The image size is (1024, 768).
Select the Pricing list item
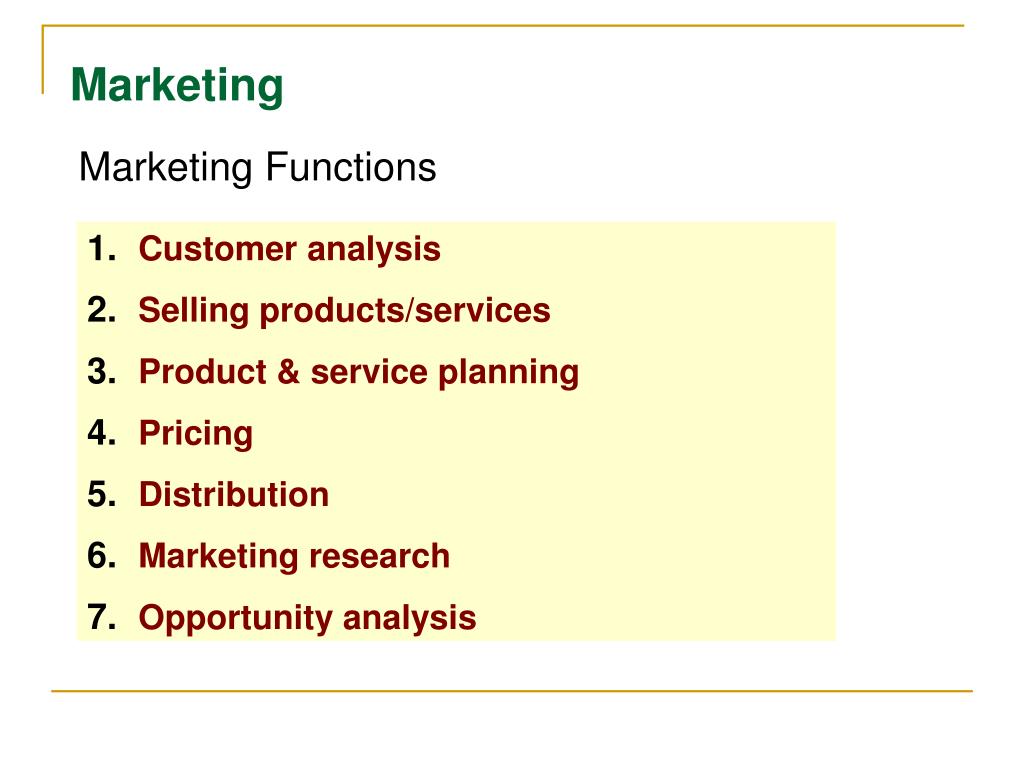[x=196, y=434]
